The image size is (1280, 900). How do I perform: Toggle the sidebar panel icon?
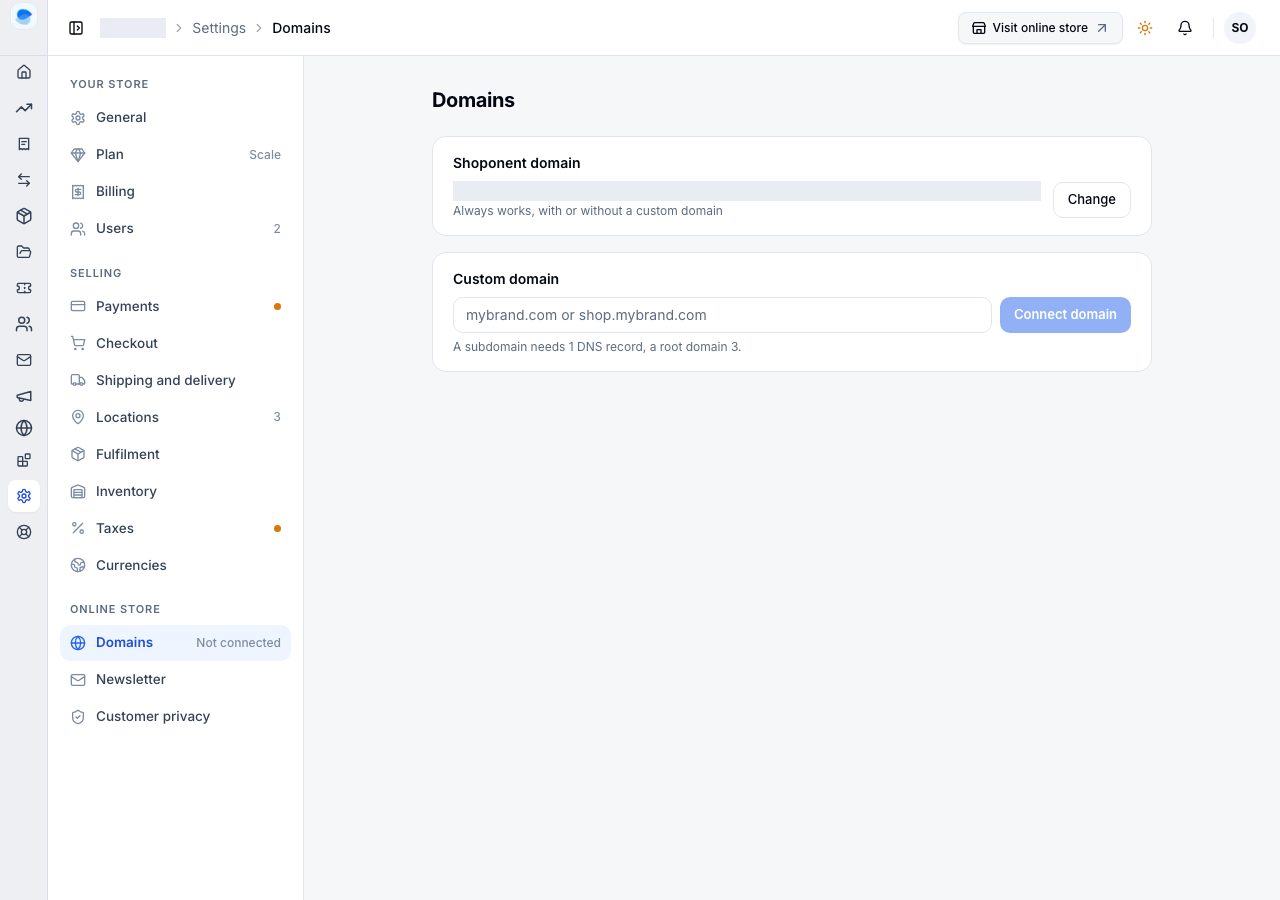(x=76, y=28)
